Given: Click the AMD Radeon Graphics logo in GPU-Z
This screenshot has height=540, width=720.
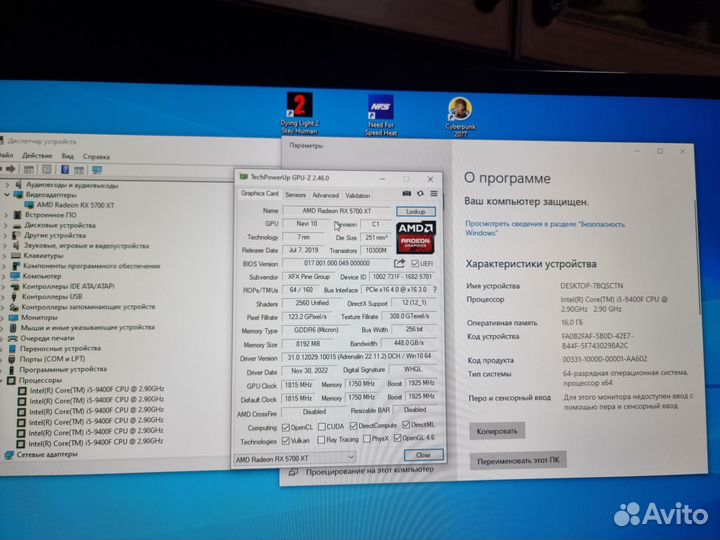Looking at the screenshot, I should coord(416,237).
